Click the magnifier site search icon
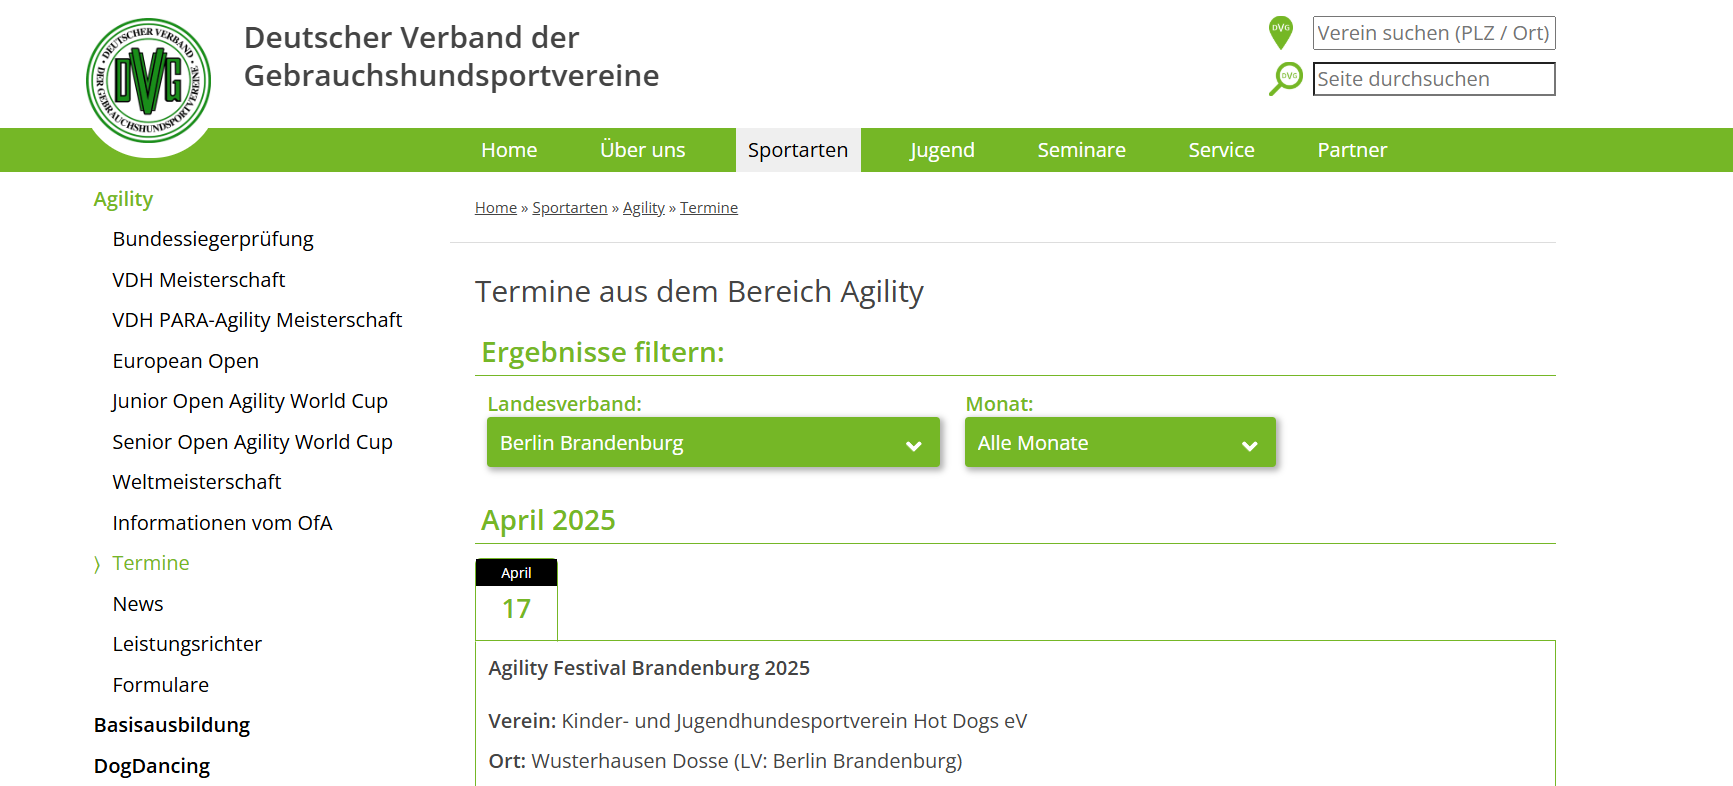 coord(1285,79)
